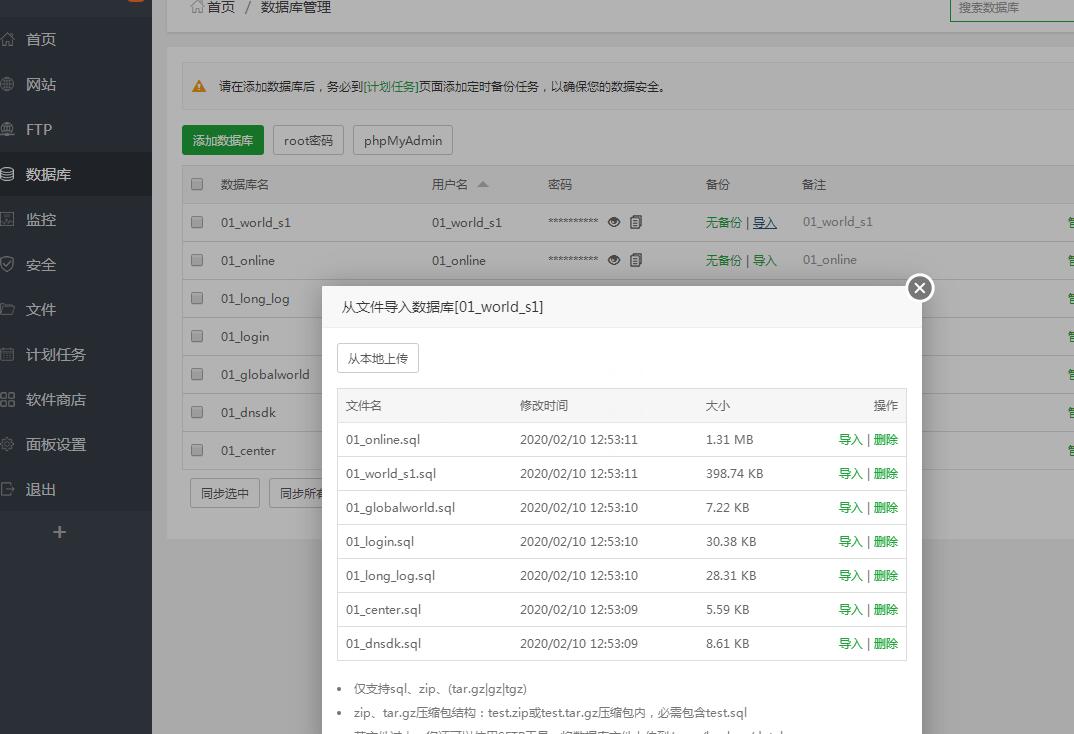
Task: Show the 01_online password with eye icon
Action: pyautogui.click(x=614, y=260)
